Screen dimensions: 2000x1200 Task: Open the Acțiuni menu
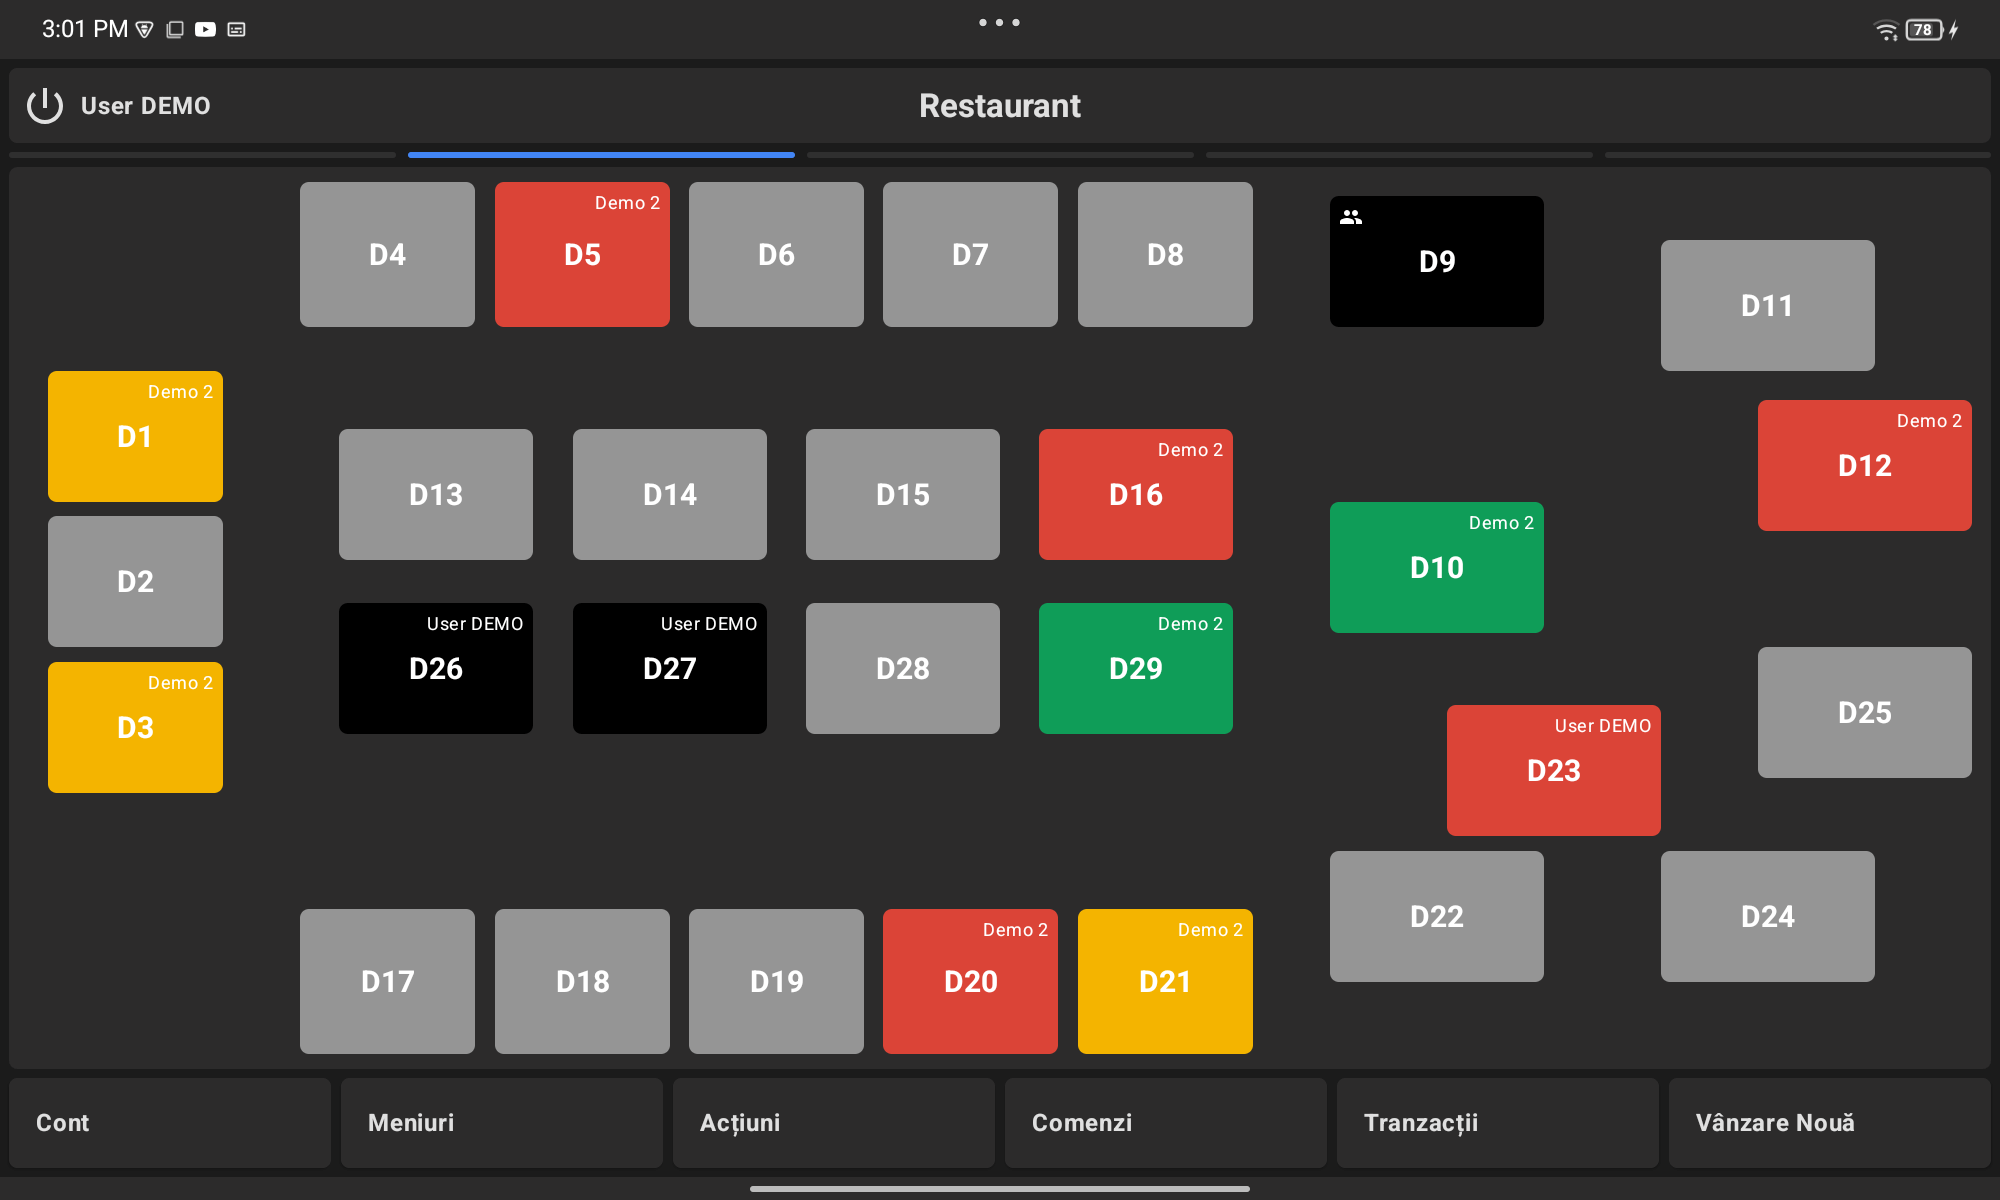click(x=833, y=1122)
